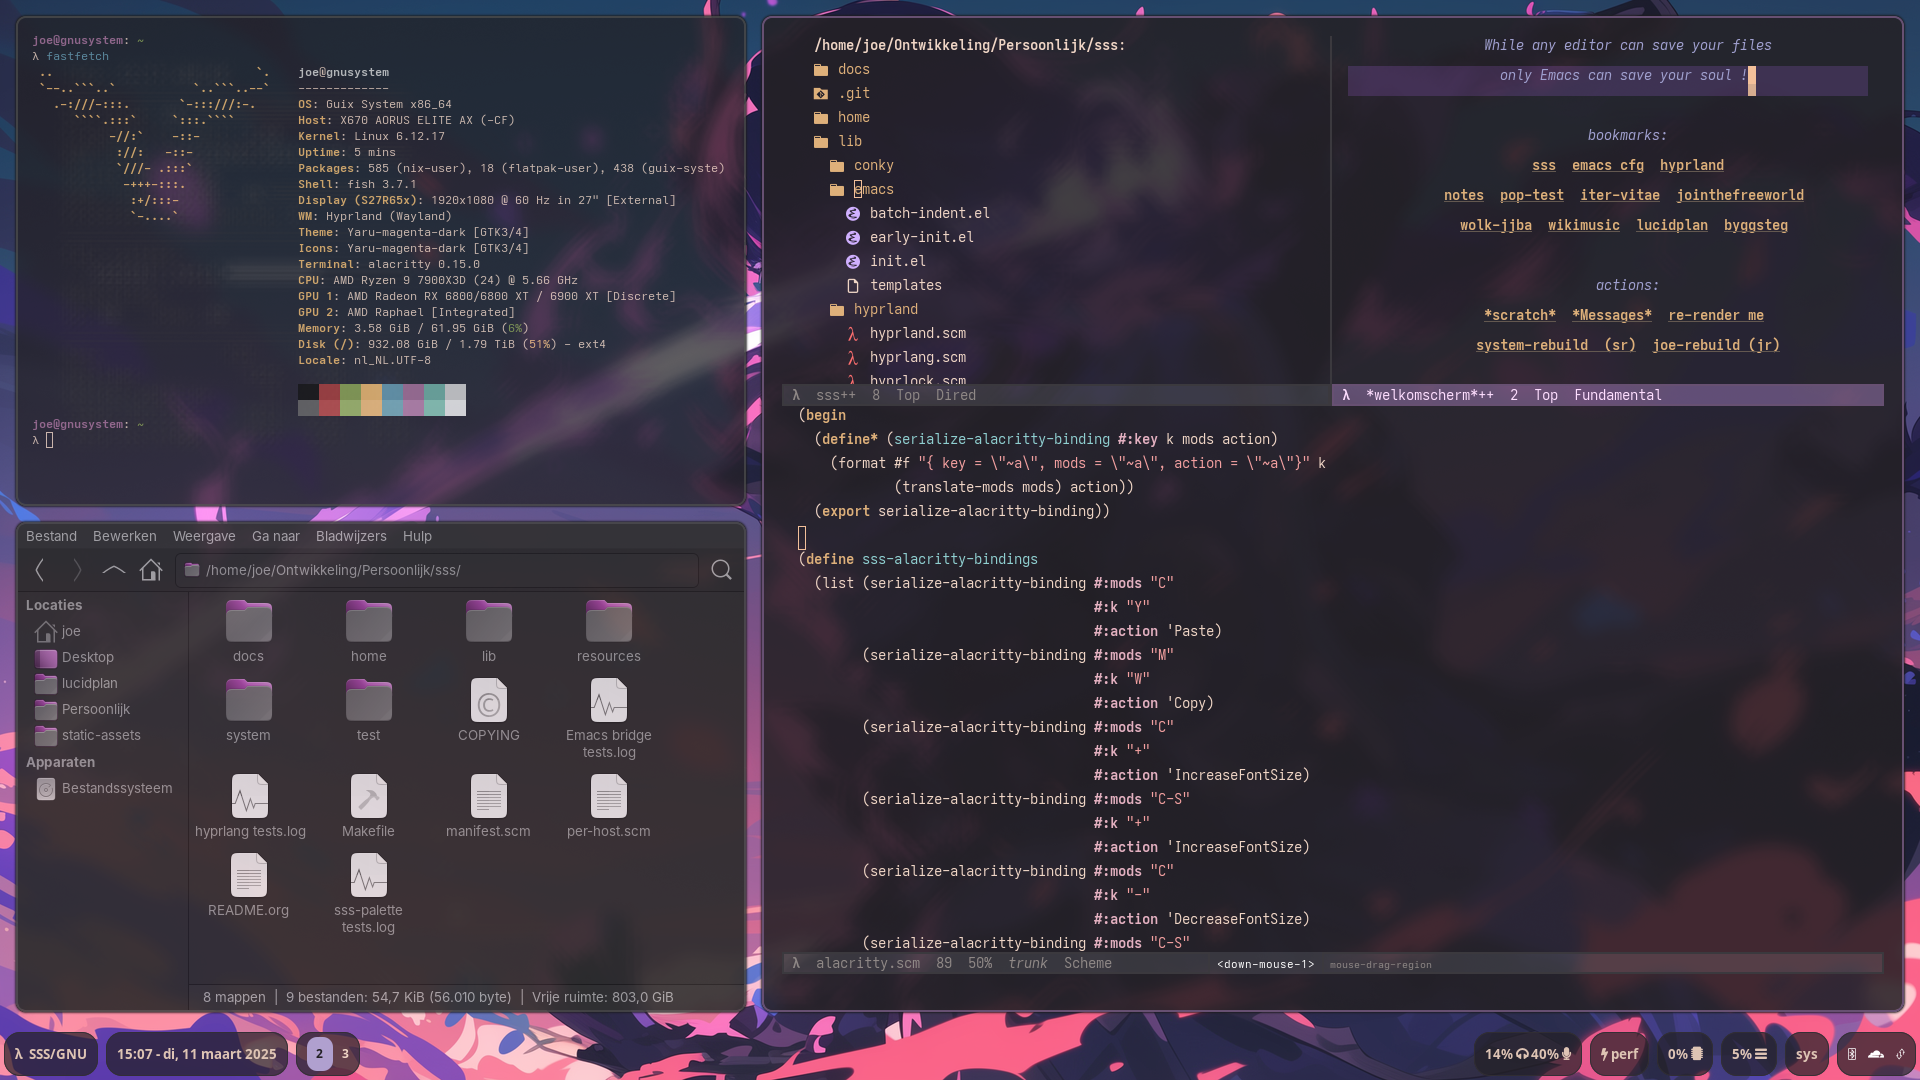Image resolution: width=1920 pixels, height=1080 pixels.
Task: Expand docs directory in Dired tree
Action: (x=841, y=69)
